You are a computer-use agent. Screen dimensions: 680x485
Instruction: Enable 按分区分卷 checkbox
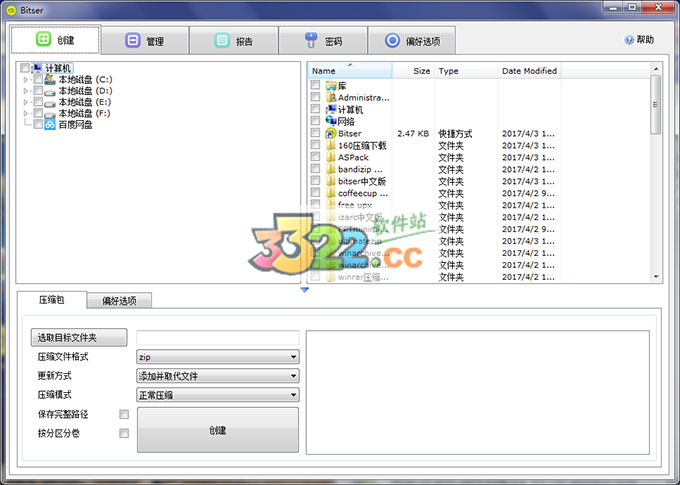[x=124, y=433]
